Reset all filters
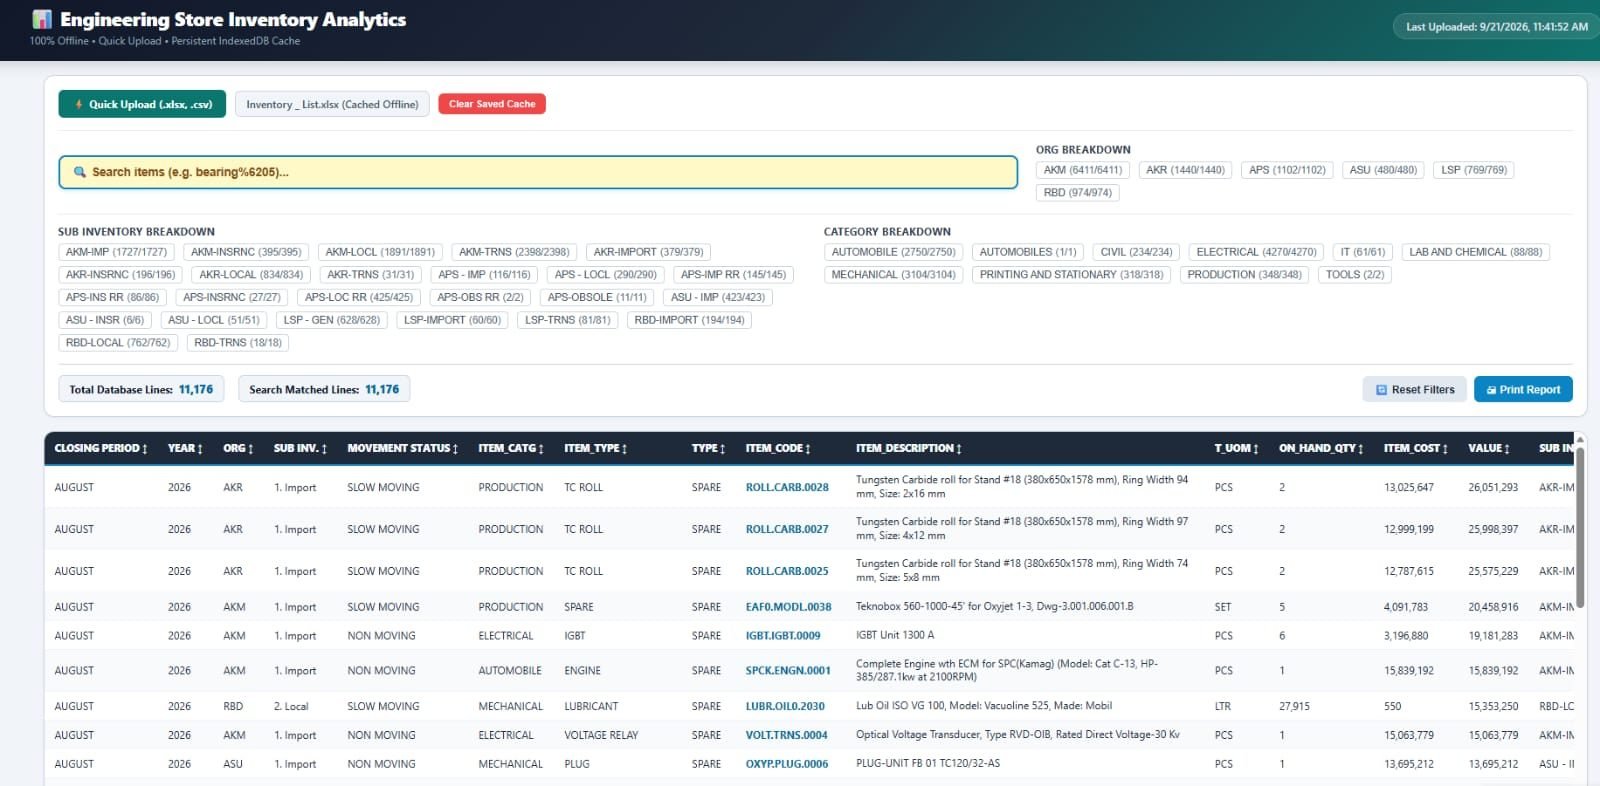The height and width of the screenshot is (786, 1600). (x=1415, y=389)
